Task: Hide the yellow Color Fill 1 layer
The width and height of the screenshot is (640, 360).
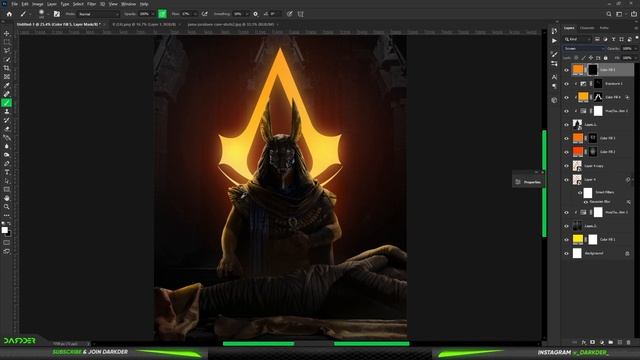Action: (566, 240)
